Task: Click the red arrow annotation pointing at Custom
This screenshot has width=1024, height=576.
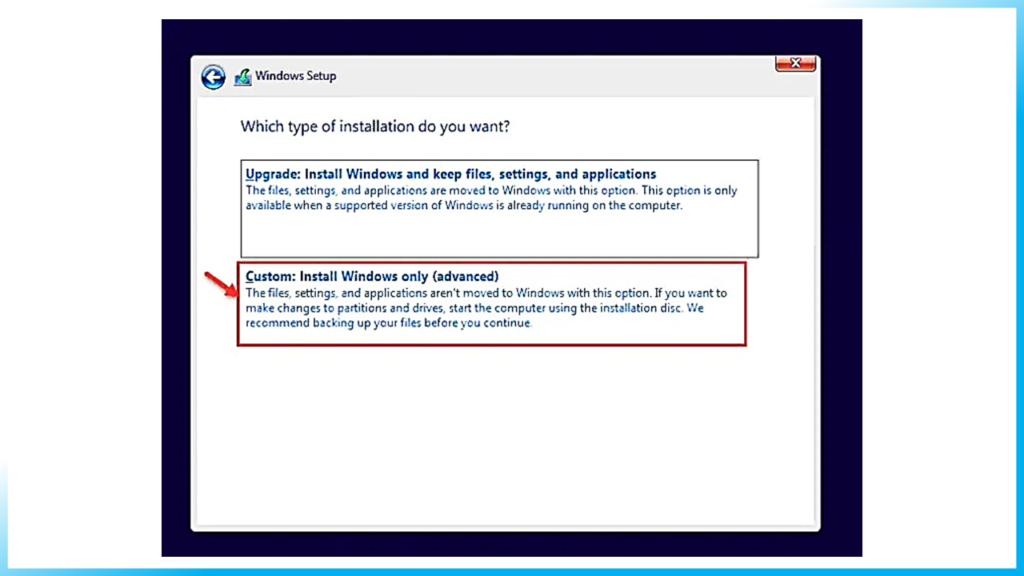Action: click(222, 281)
